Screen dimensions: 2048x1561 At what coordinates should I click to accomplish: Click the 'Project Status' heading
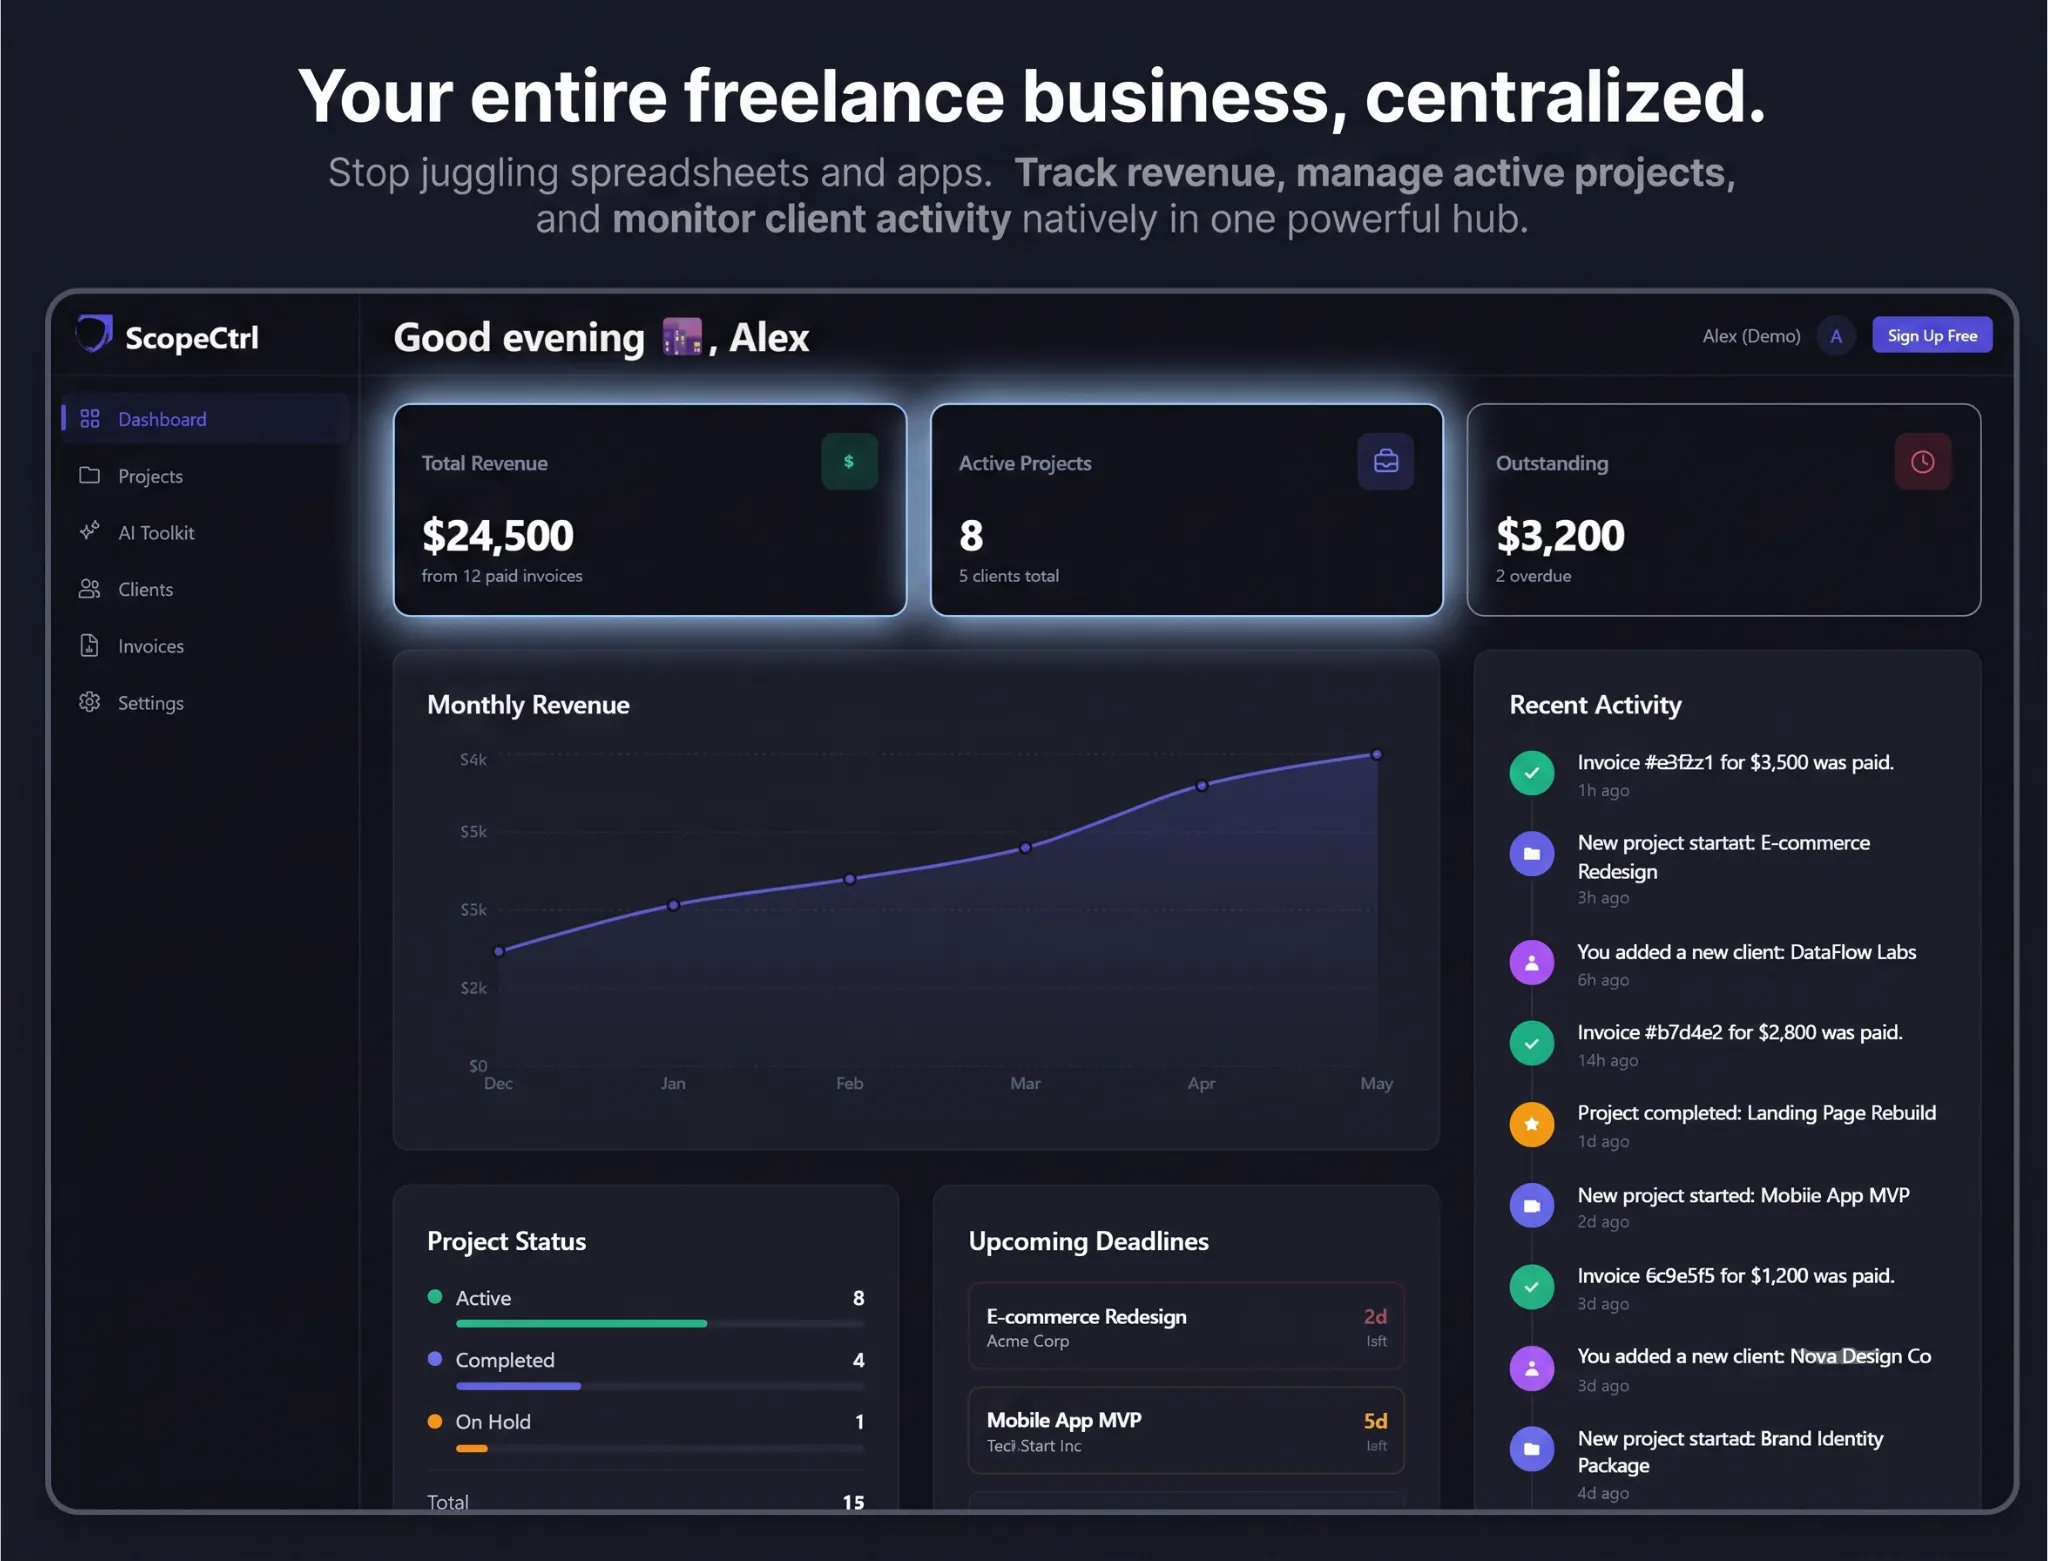506,1241
